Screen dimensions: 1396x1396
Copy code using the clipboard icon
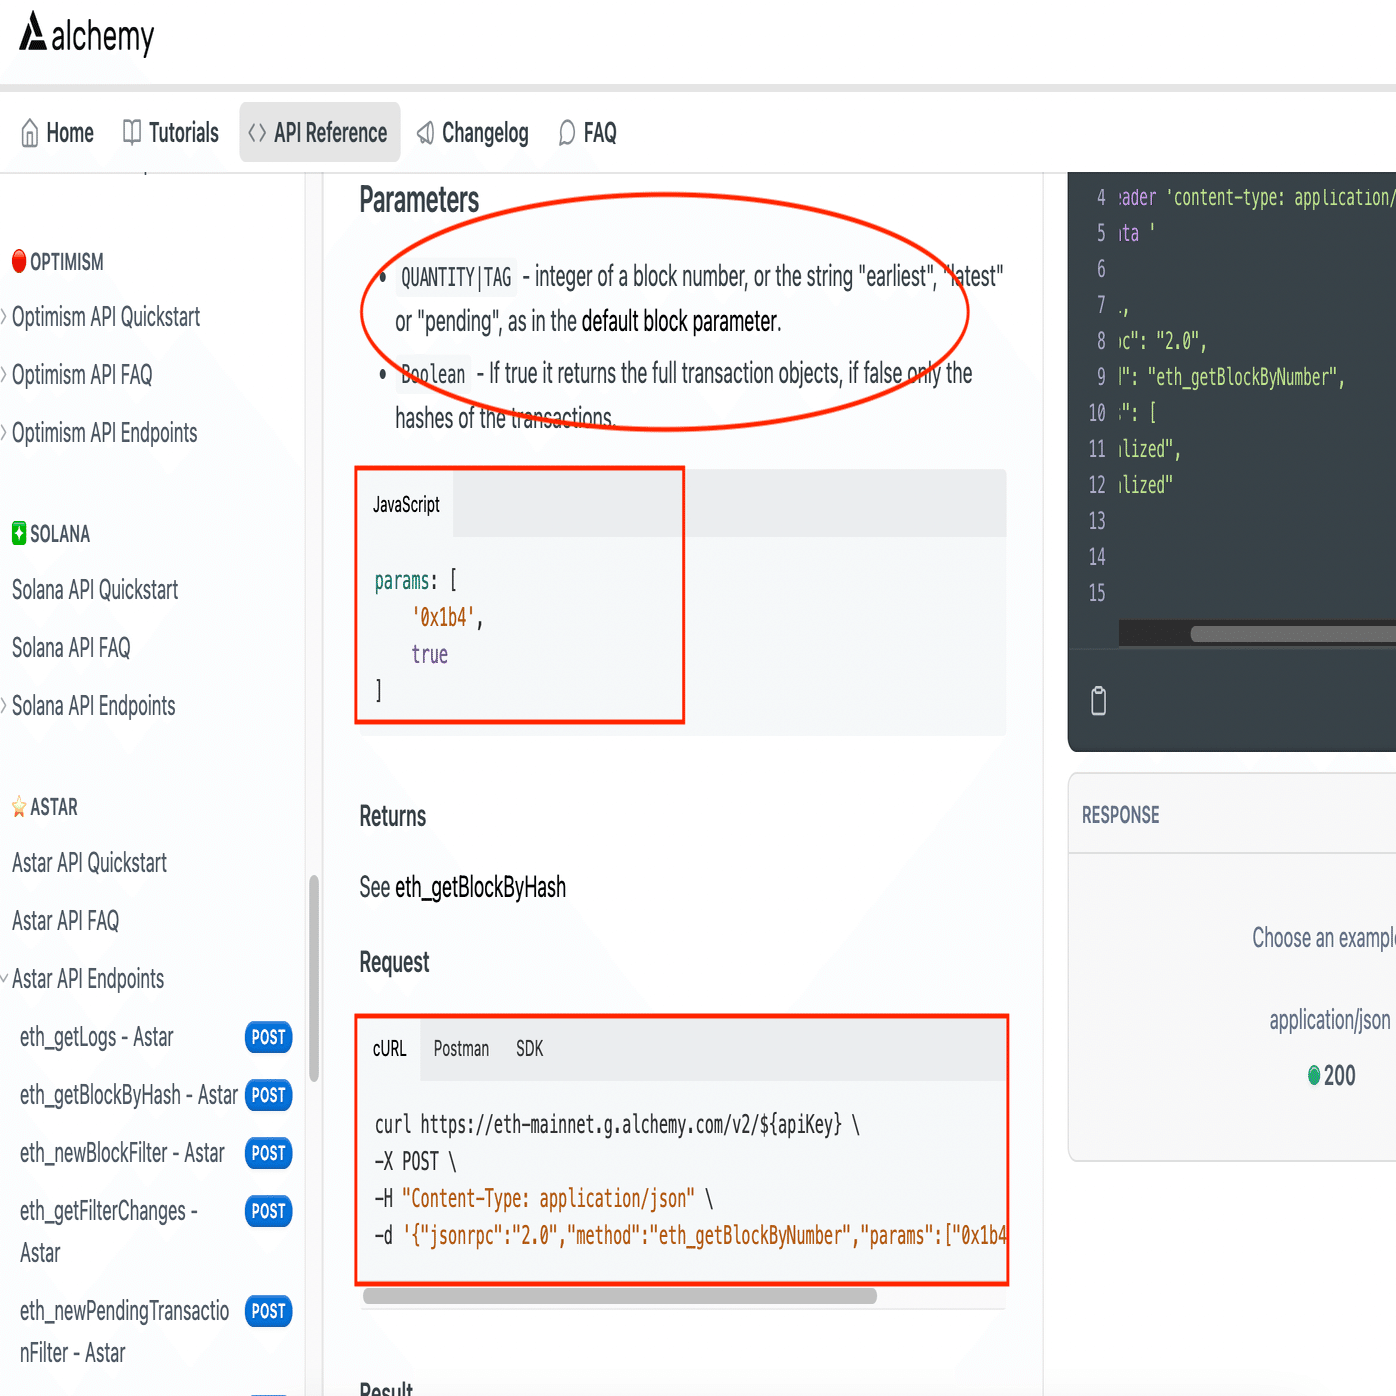pos(1097,701)
